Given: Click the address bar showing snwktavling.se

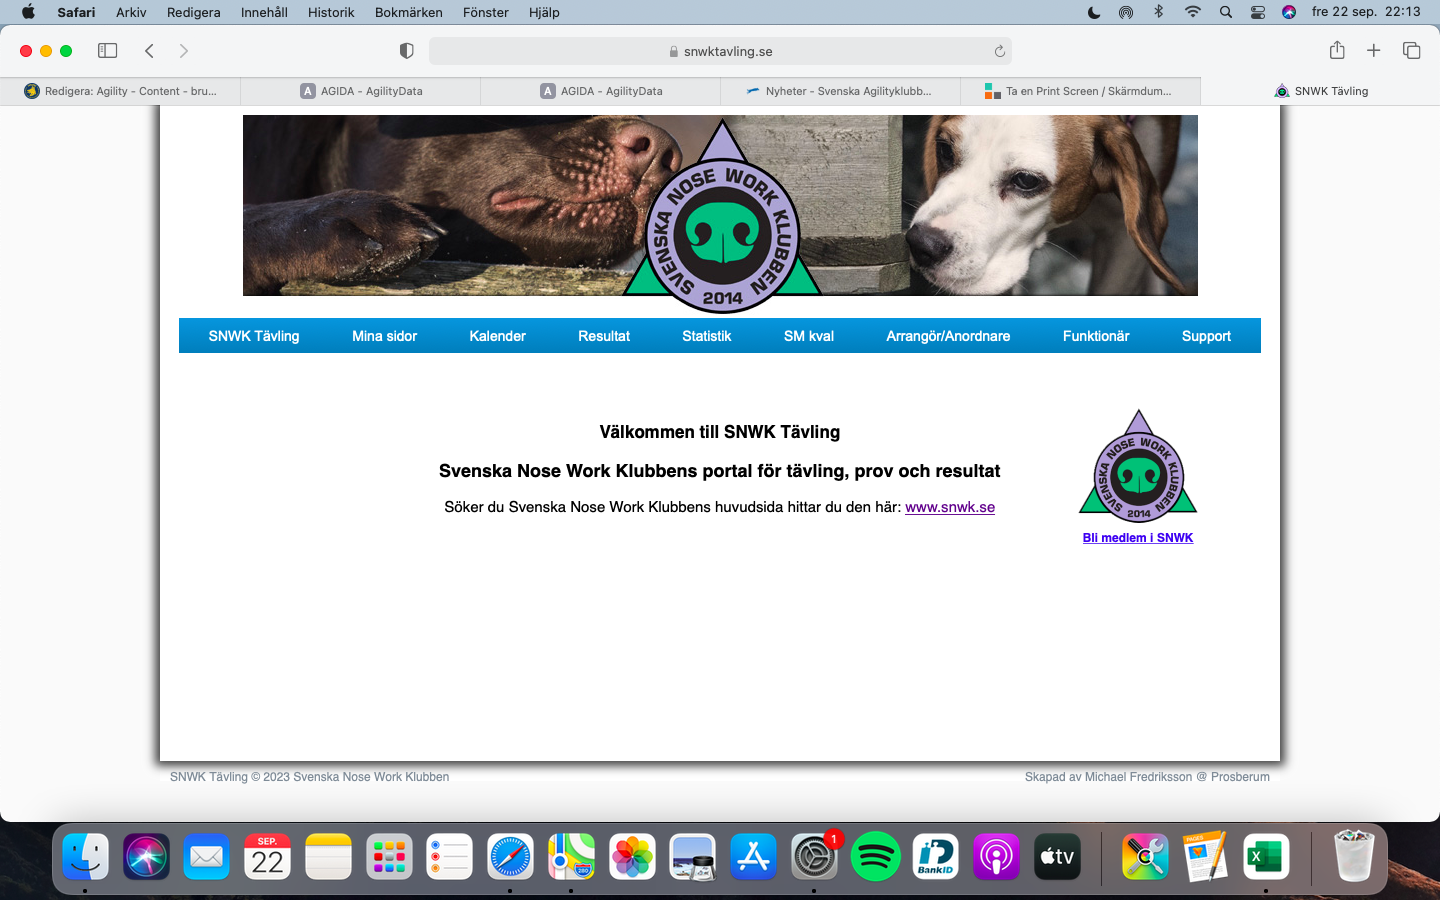Looking at the screenshot, I should [x=720, y=51].
